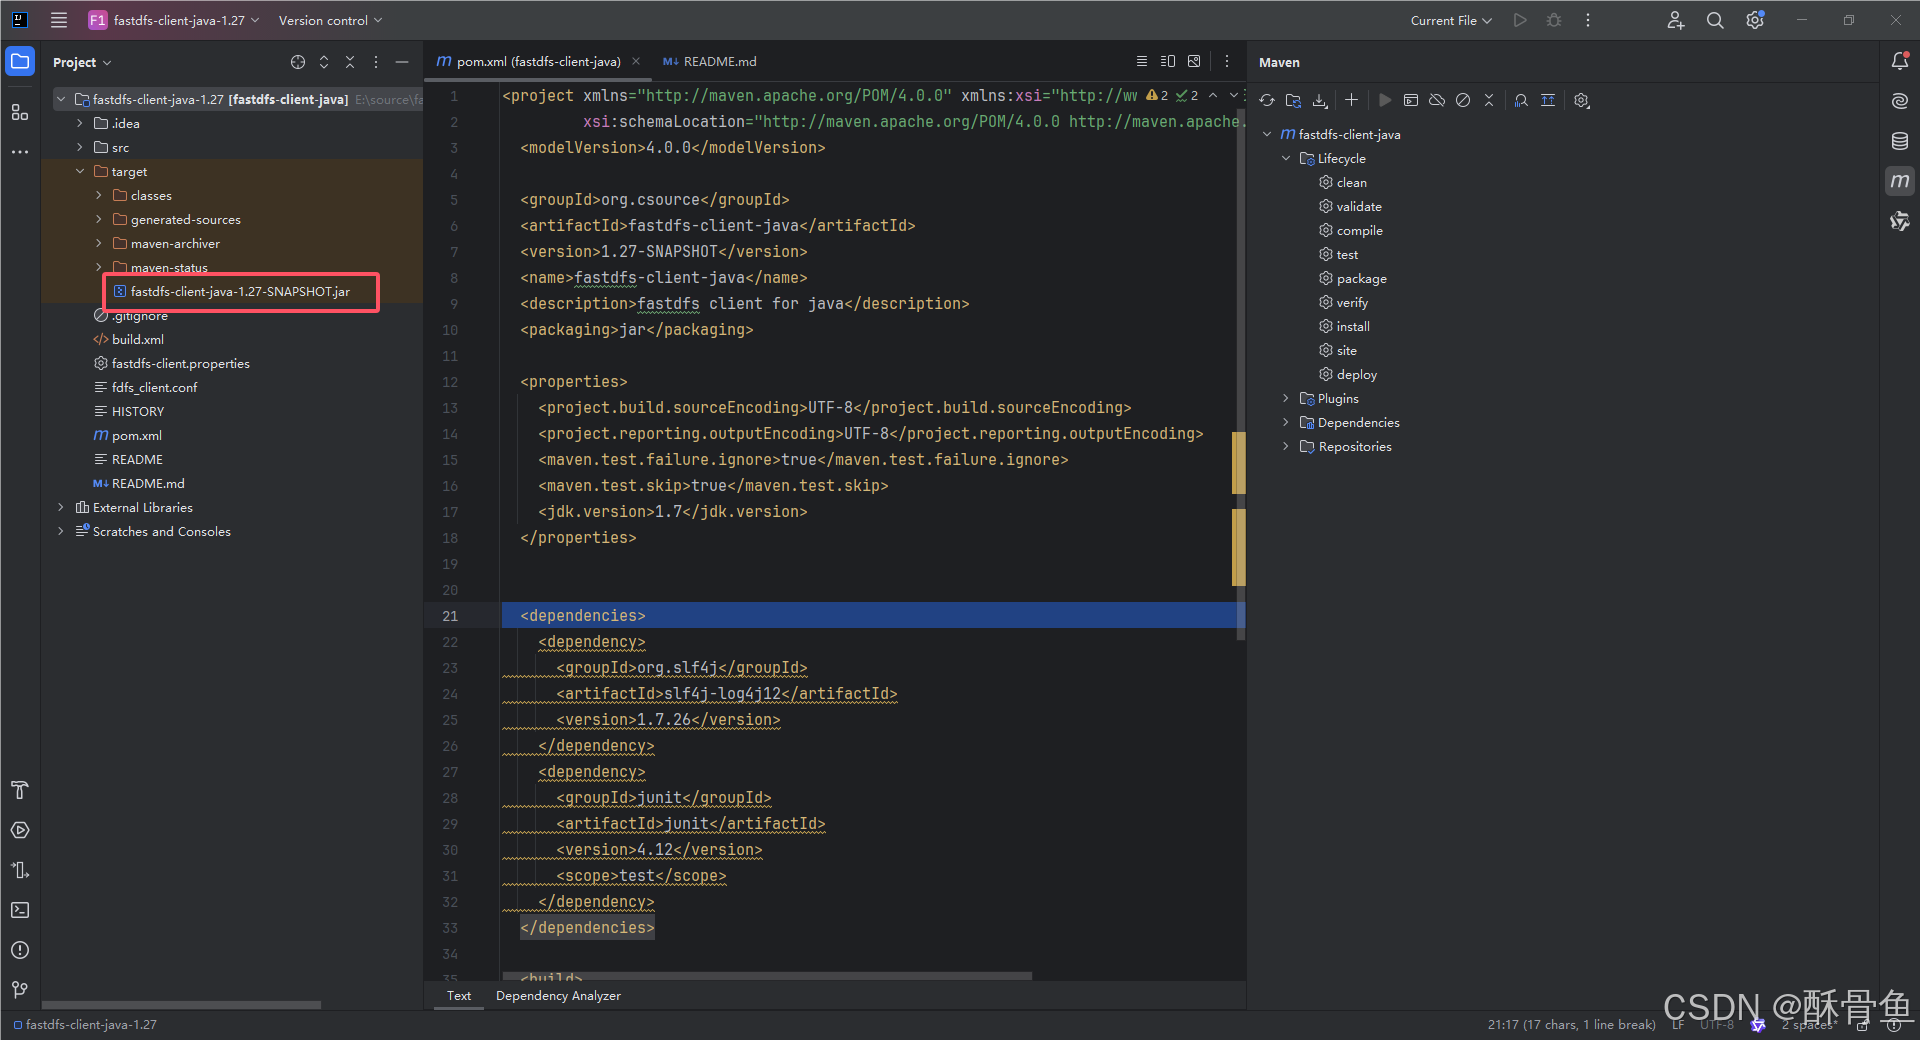Image resolution: width=1920 pixels, height=1040 pixels.
Task: Close the pom.xml editor tab
Action: (636, 62)
